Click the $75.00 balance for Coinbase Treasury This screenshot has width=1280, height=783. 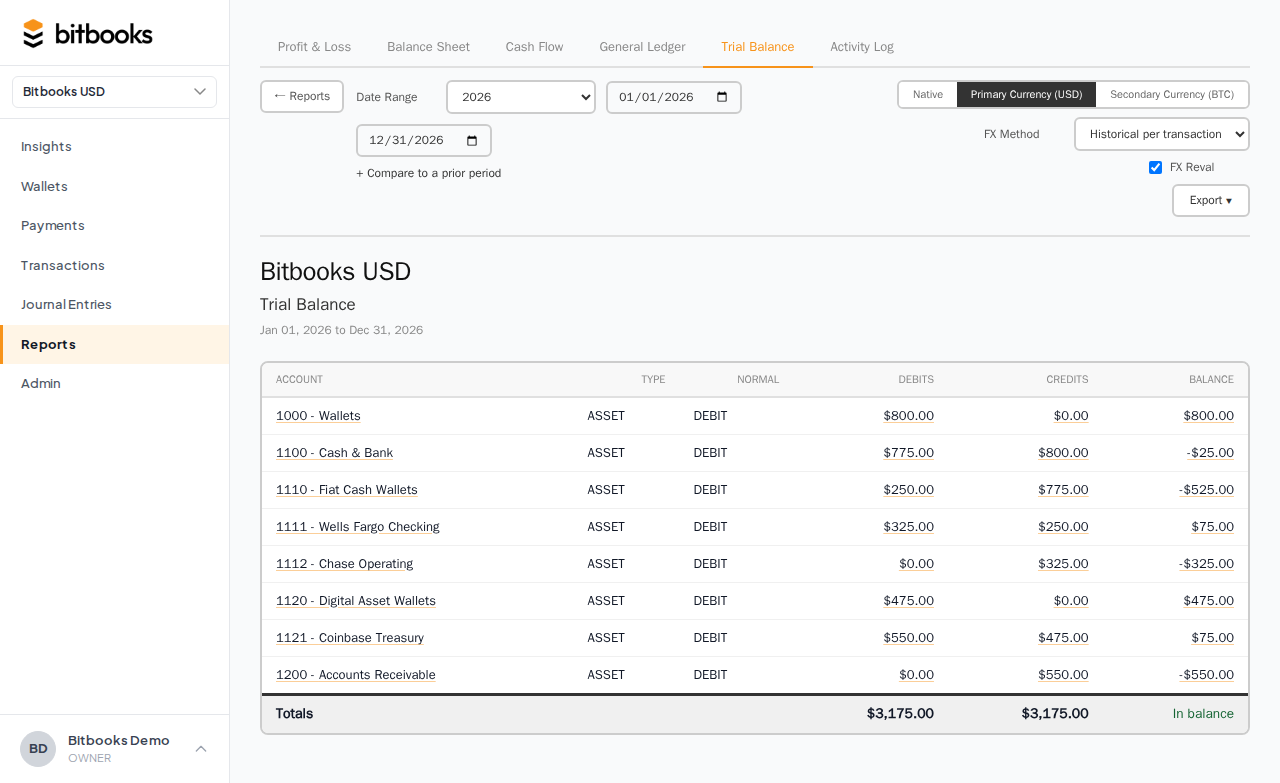tap(1212, 638)
